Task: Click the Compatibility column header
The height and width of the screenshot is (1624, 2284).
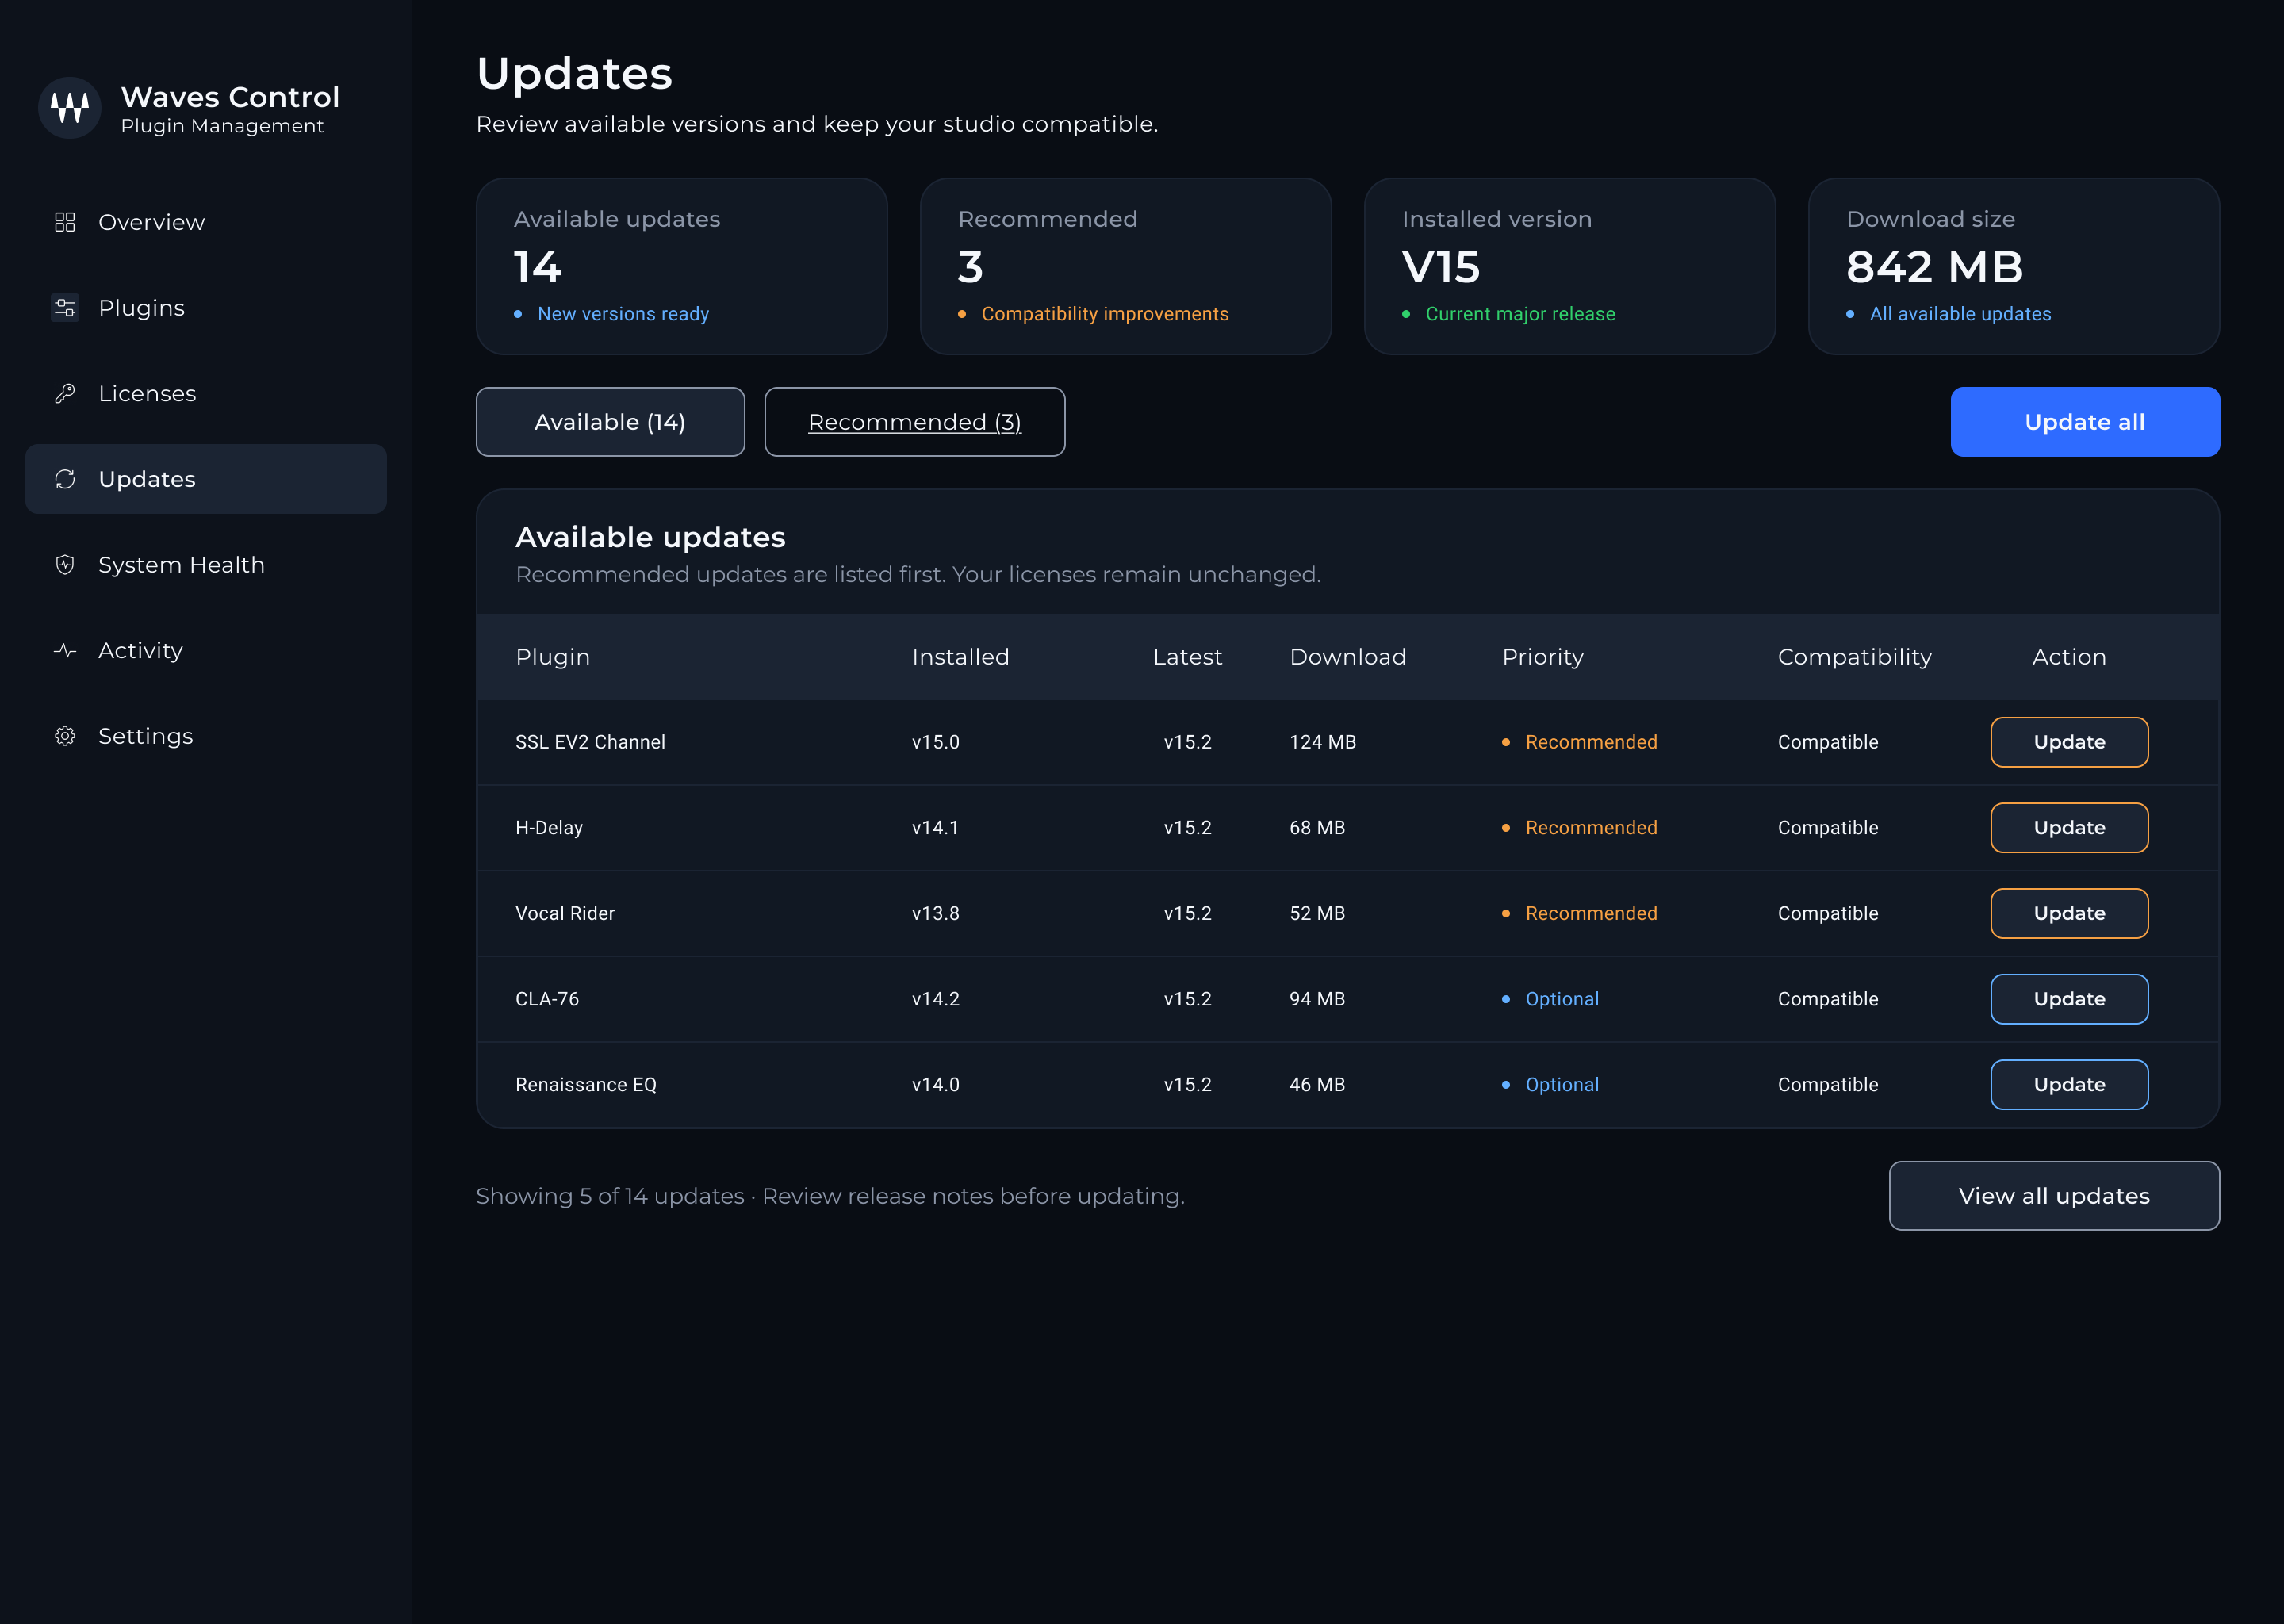Action: (x=1854, y=657)
